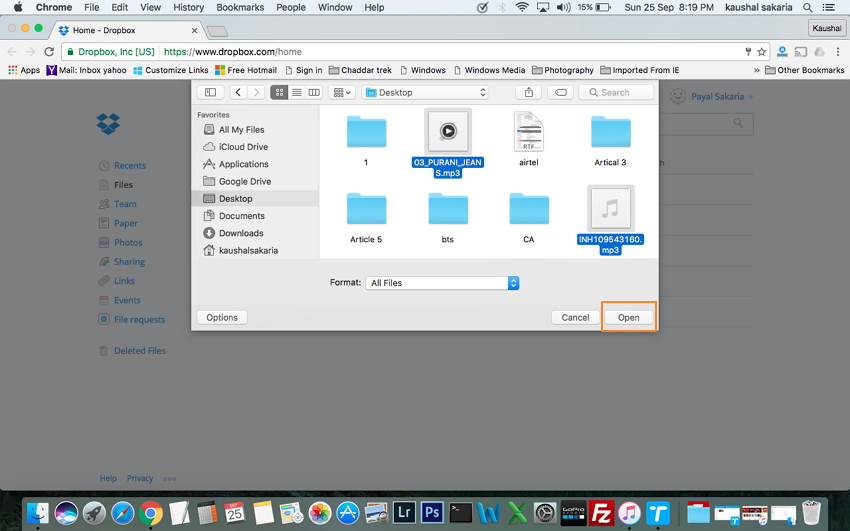This screenshot has width=850, height=531.
Task: Expand the Desktop location dropdown
Action: click(x=425, y=92)
